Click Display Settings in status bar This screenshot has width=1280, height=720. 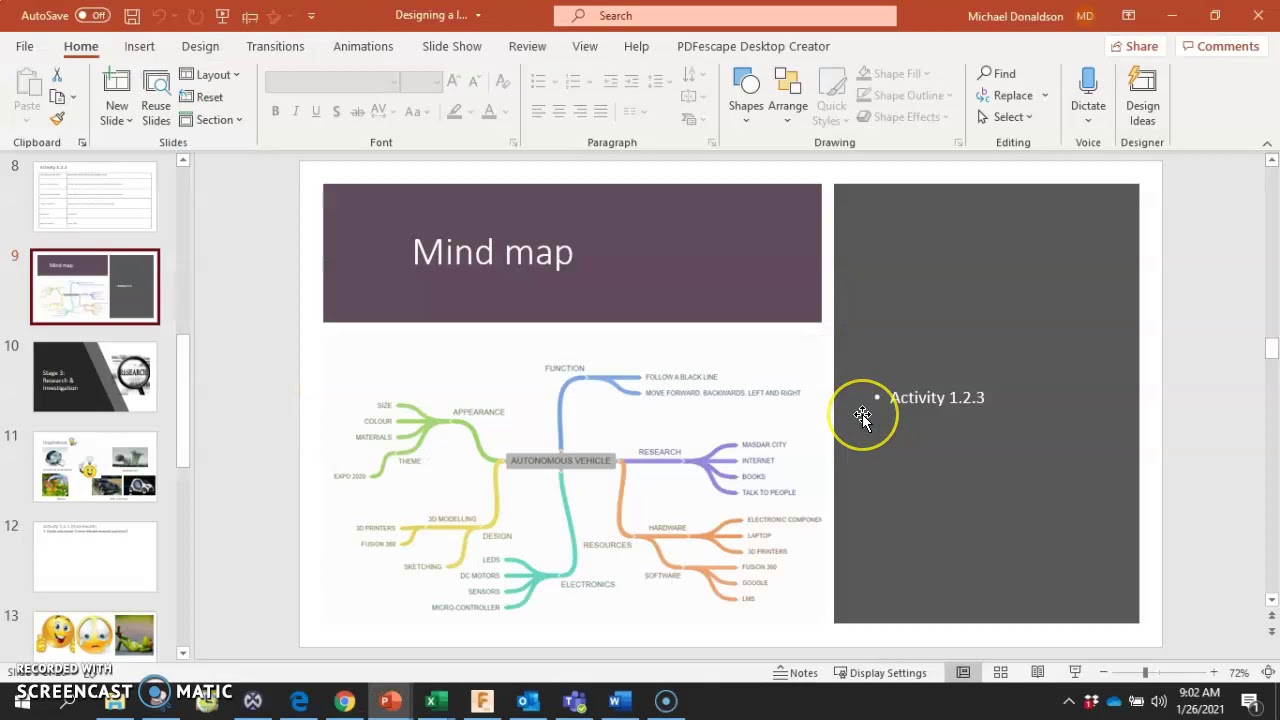coord(880,673)
